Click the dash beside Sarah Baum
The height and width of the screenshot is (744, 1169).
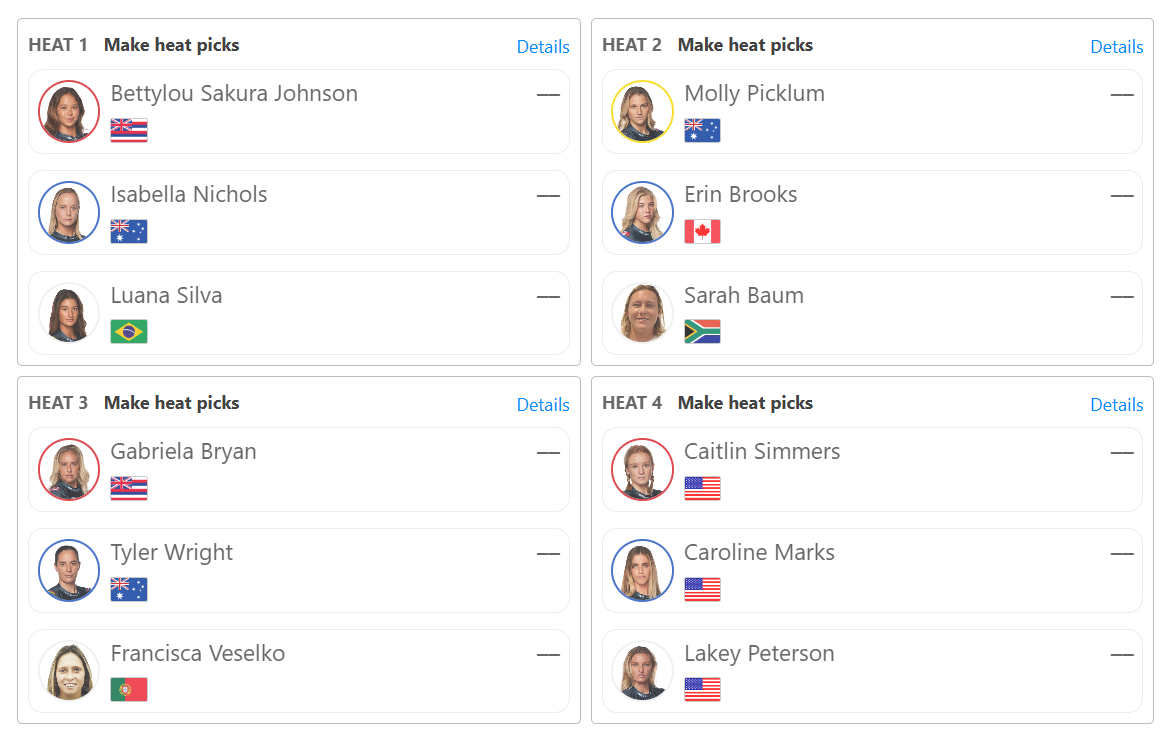tap(1122, 297)
